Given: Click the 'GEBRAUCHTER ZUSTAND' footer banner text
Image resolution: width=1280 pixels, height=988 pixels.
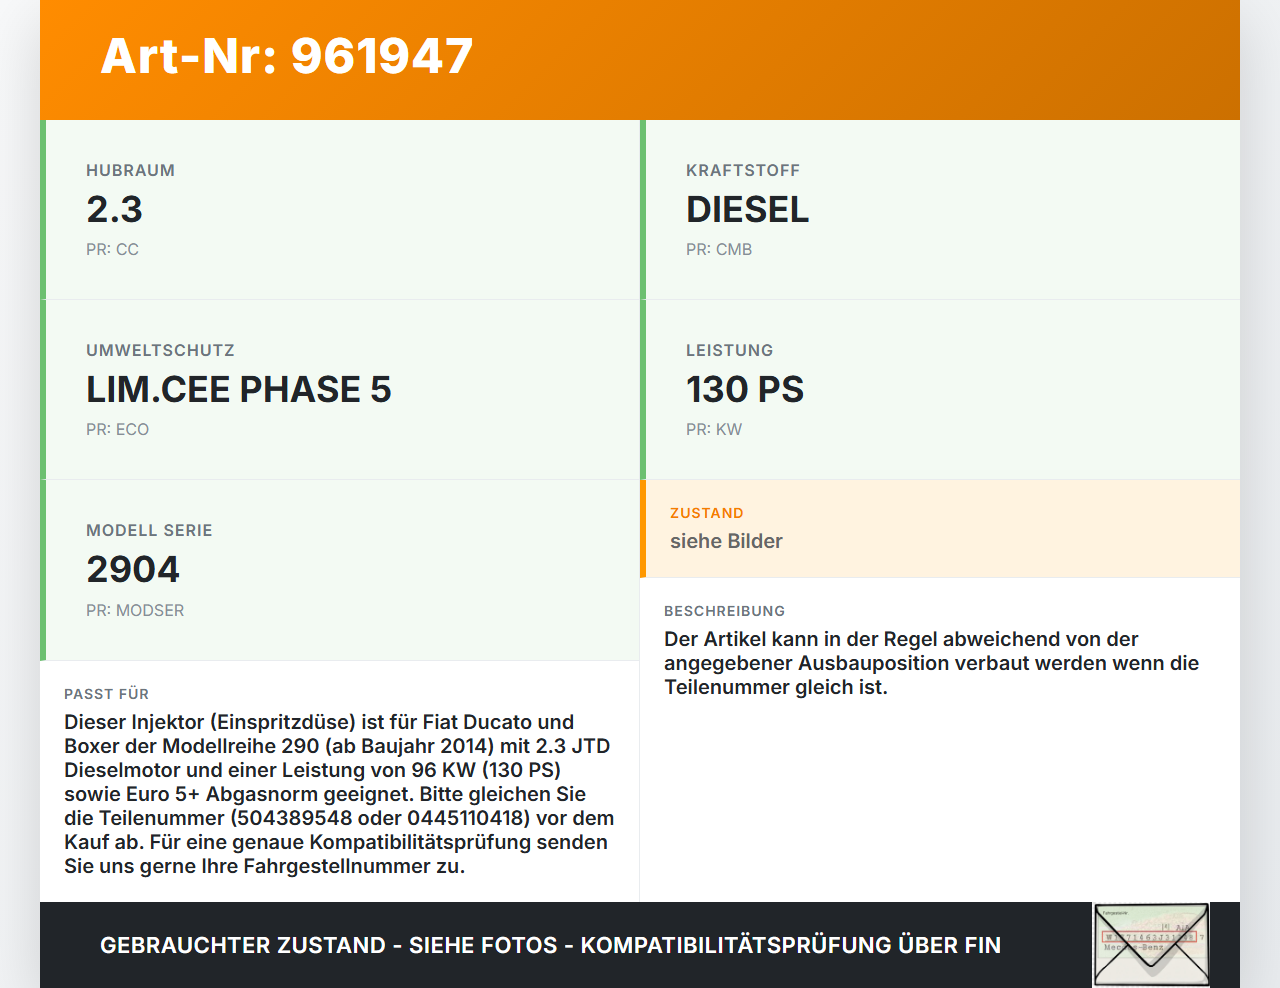Looking at the screenshot, I should [x=550, y=945].
